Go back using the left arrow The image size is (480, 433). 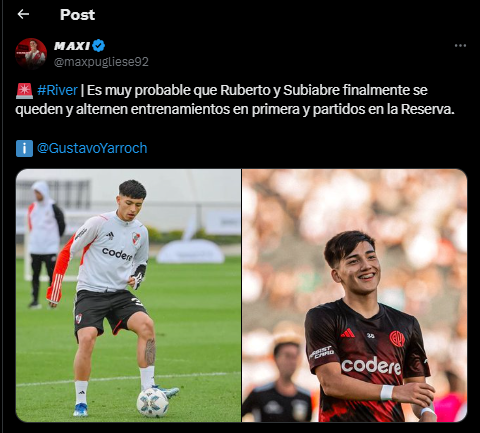[x=23, y=14]
